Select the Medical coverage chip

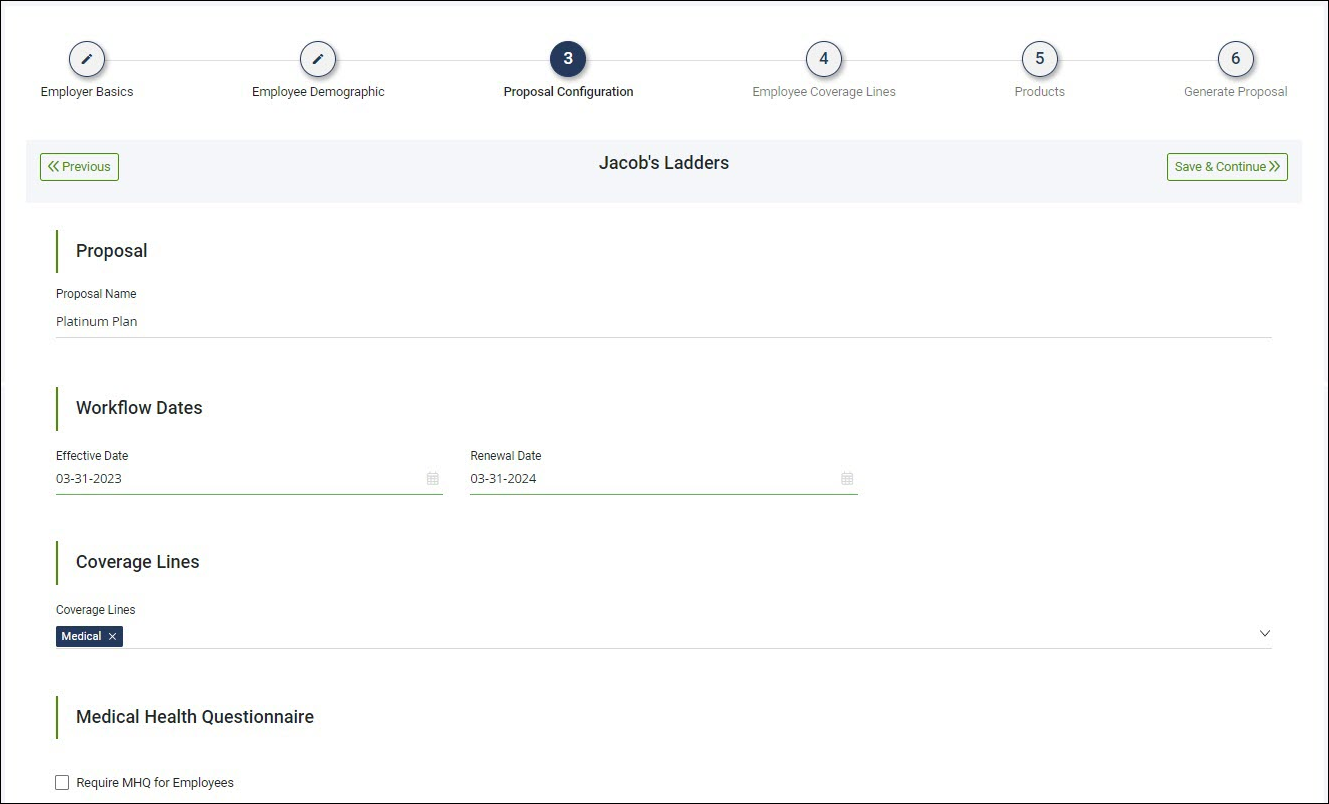point(83,636)
